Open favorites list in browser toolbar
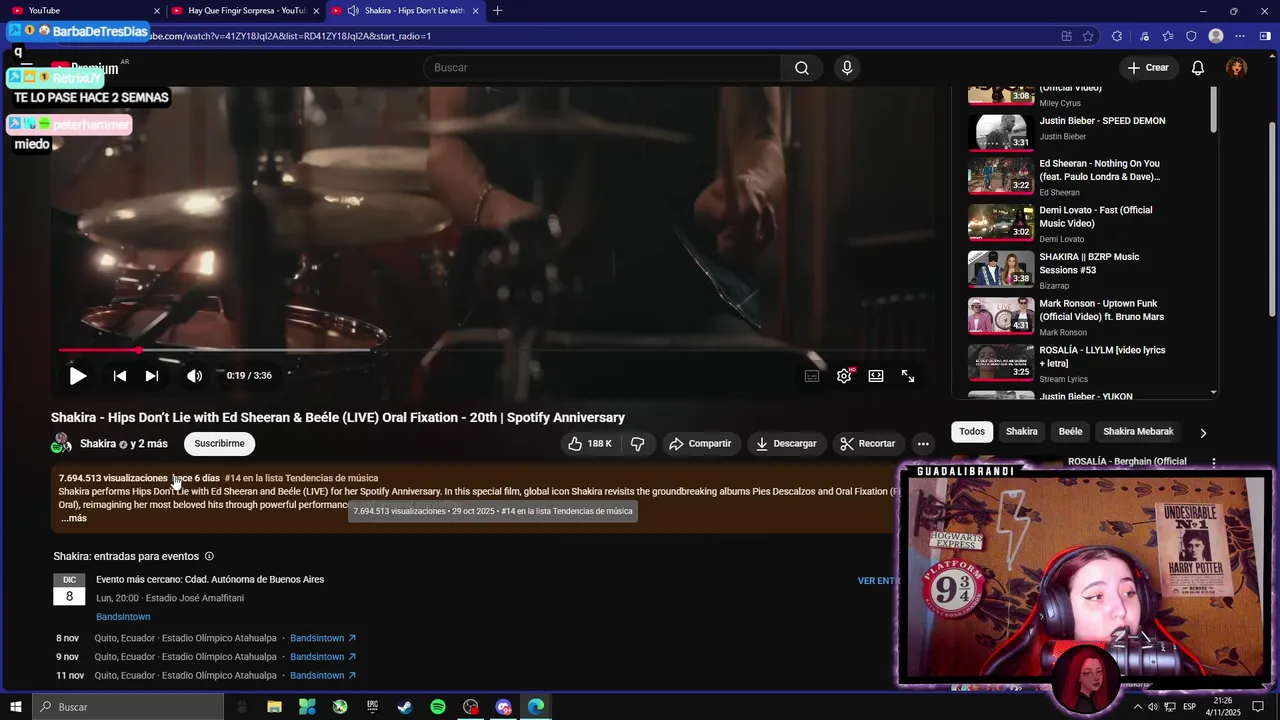 [1167, 36]
